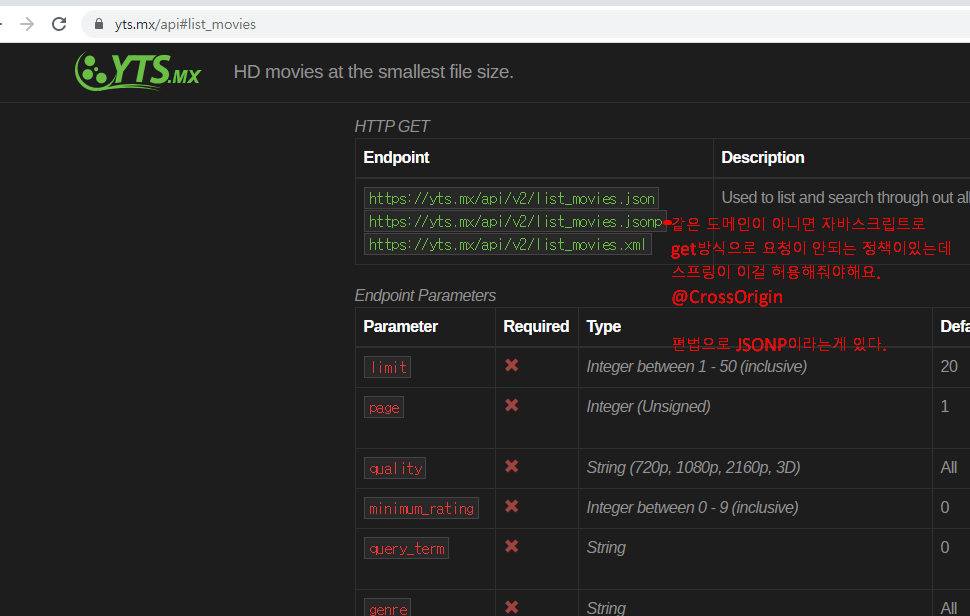The image size is (970, 616).
Task: Click the tagline 'HD movies at the smallest file size.'
Action: pyautogui.click(x=374, y=72)
